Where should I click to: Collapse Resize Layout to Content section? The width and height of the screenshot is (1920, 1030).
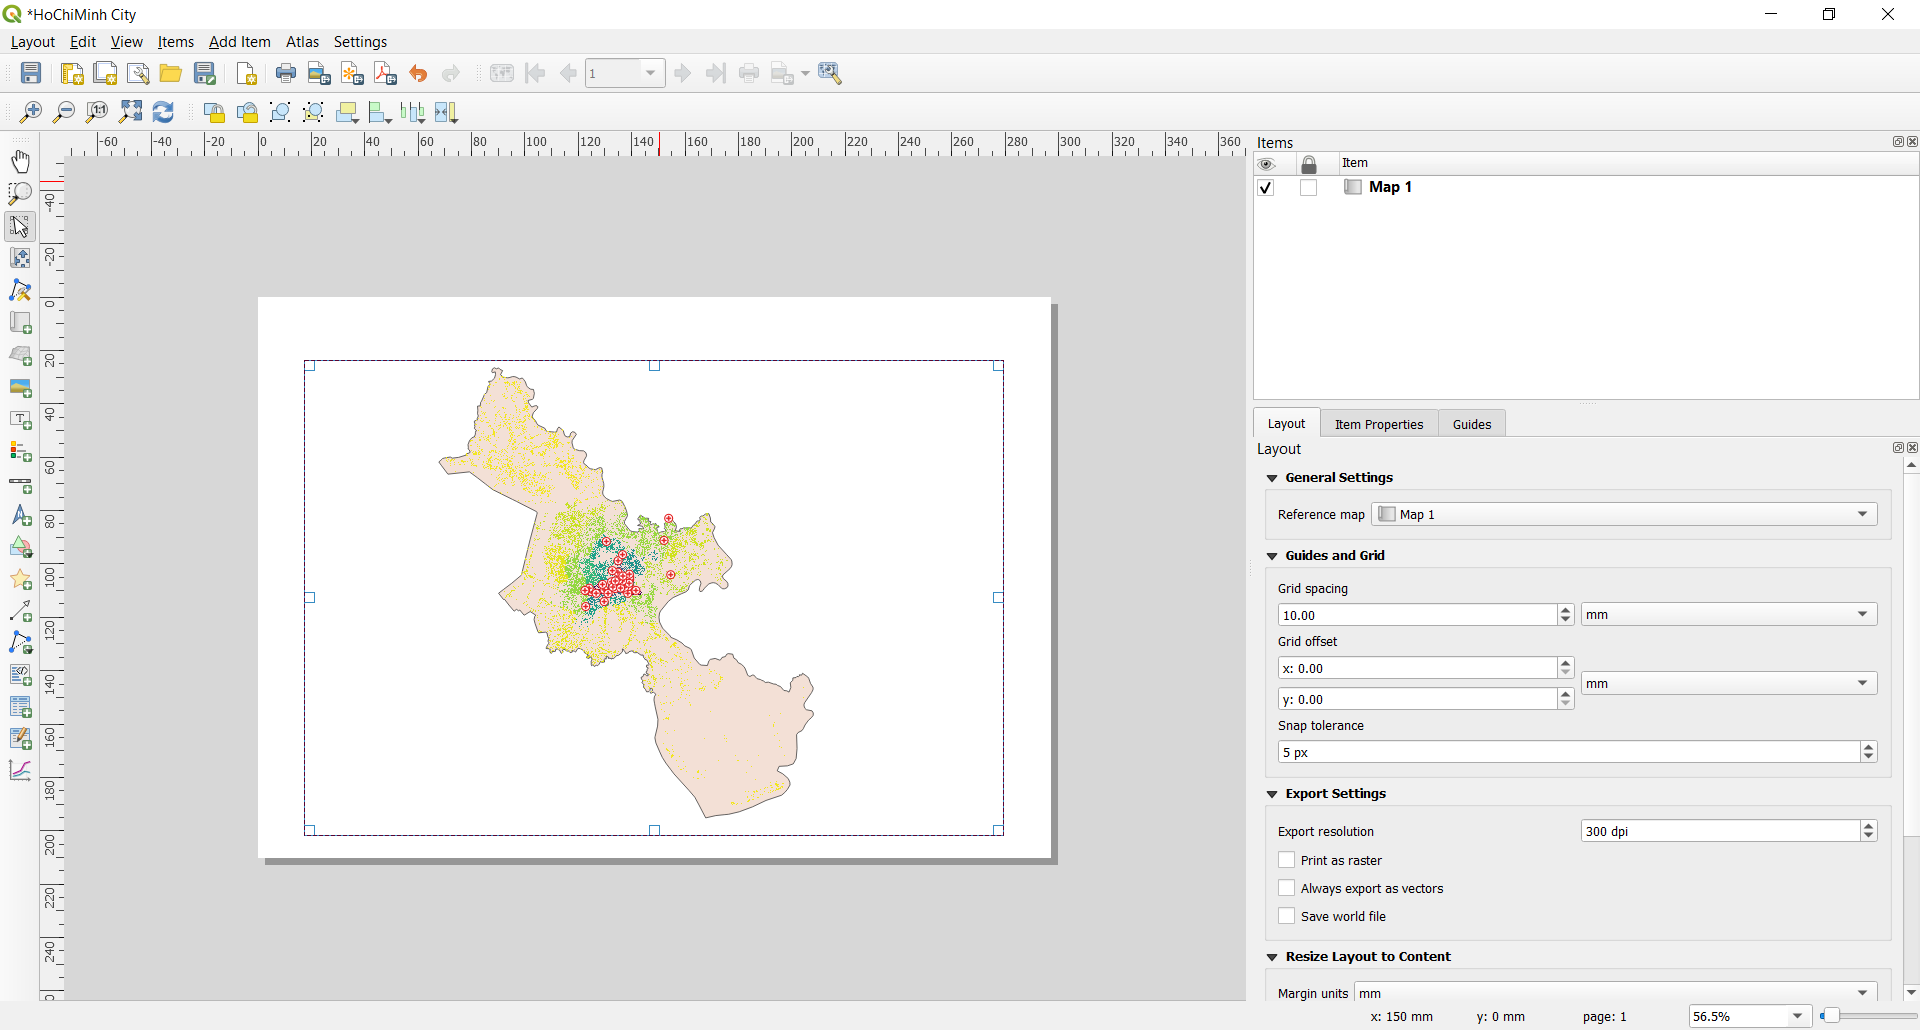(x=1272, y=957)
